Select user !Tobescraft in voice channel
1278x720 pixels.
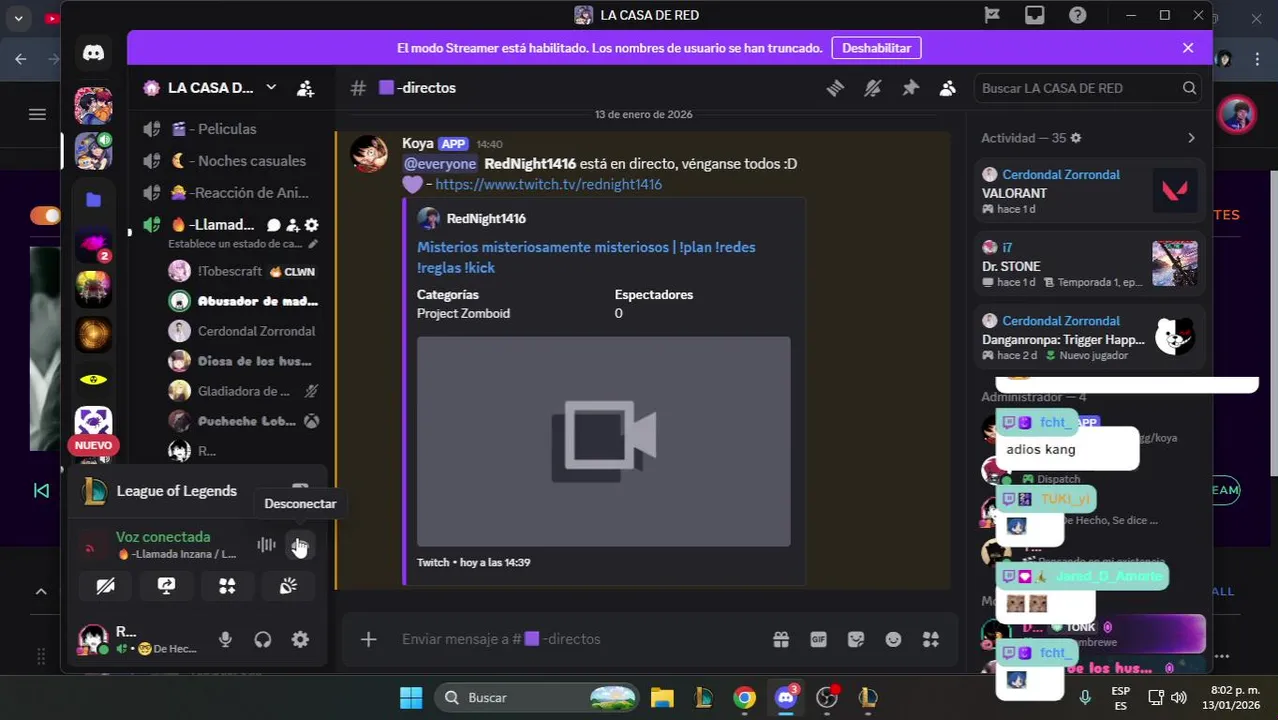(x=244, y=271)
